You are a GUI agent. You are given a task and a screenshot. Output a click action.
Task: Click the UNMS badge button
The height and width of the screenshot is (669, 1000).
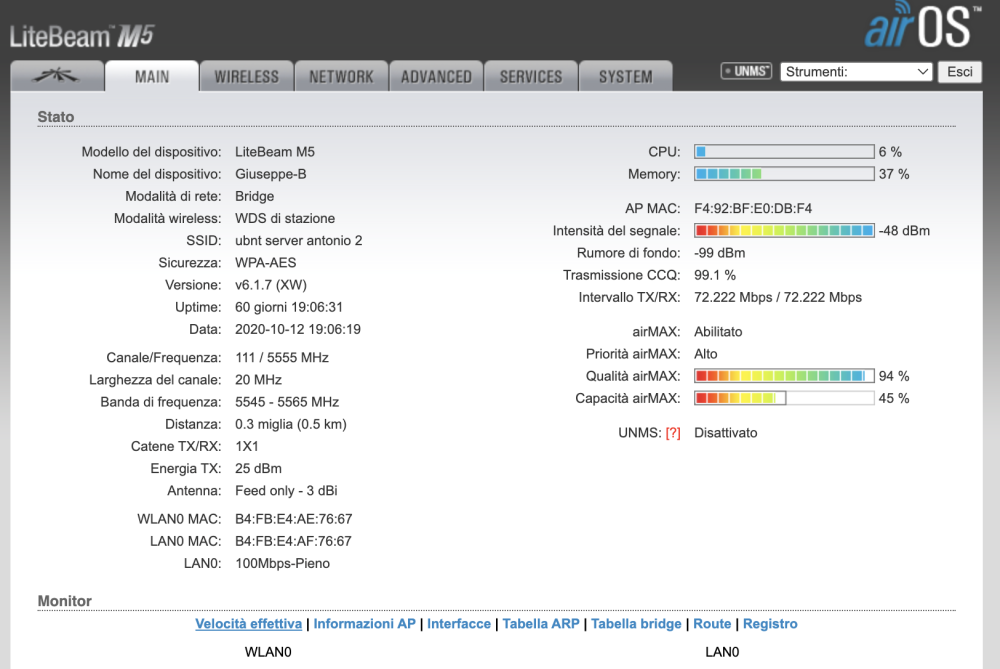(x=746, y=72)
